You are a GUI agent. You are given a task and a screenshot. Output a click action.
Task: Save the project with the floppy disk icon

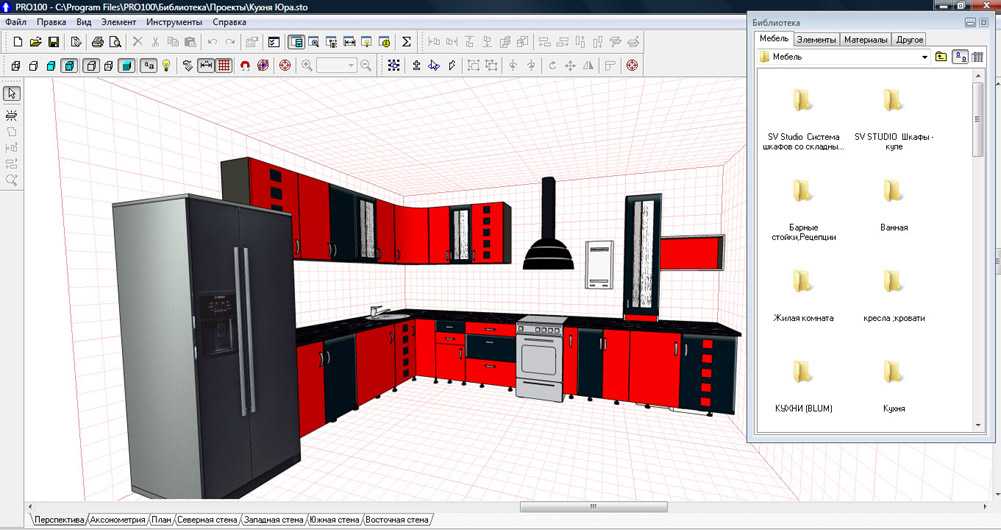point(54,42)
